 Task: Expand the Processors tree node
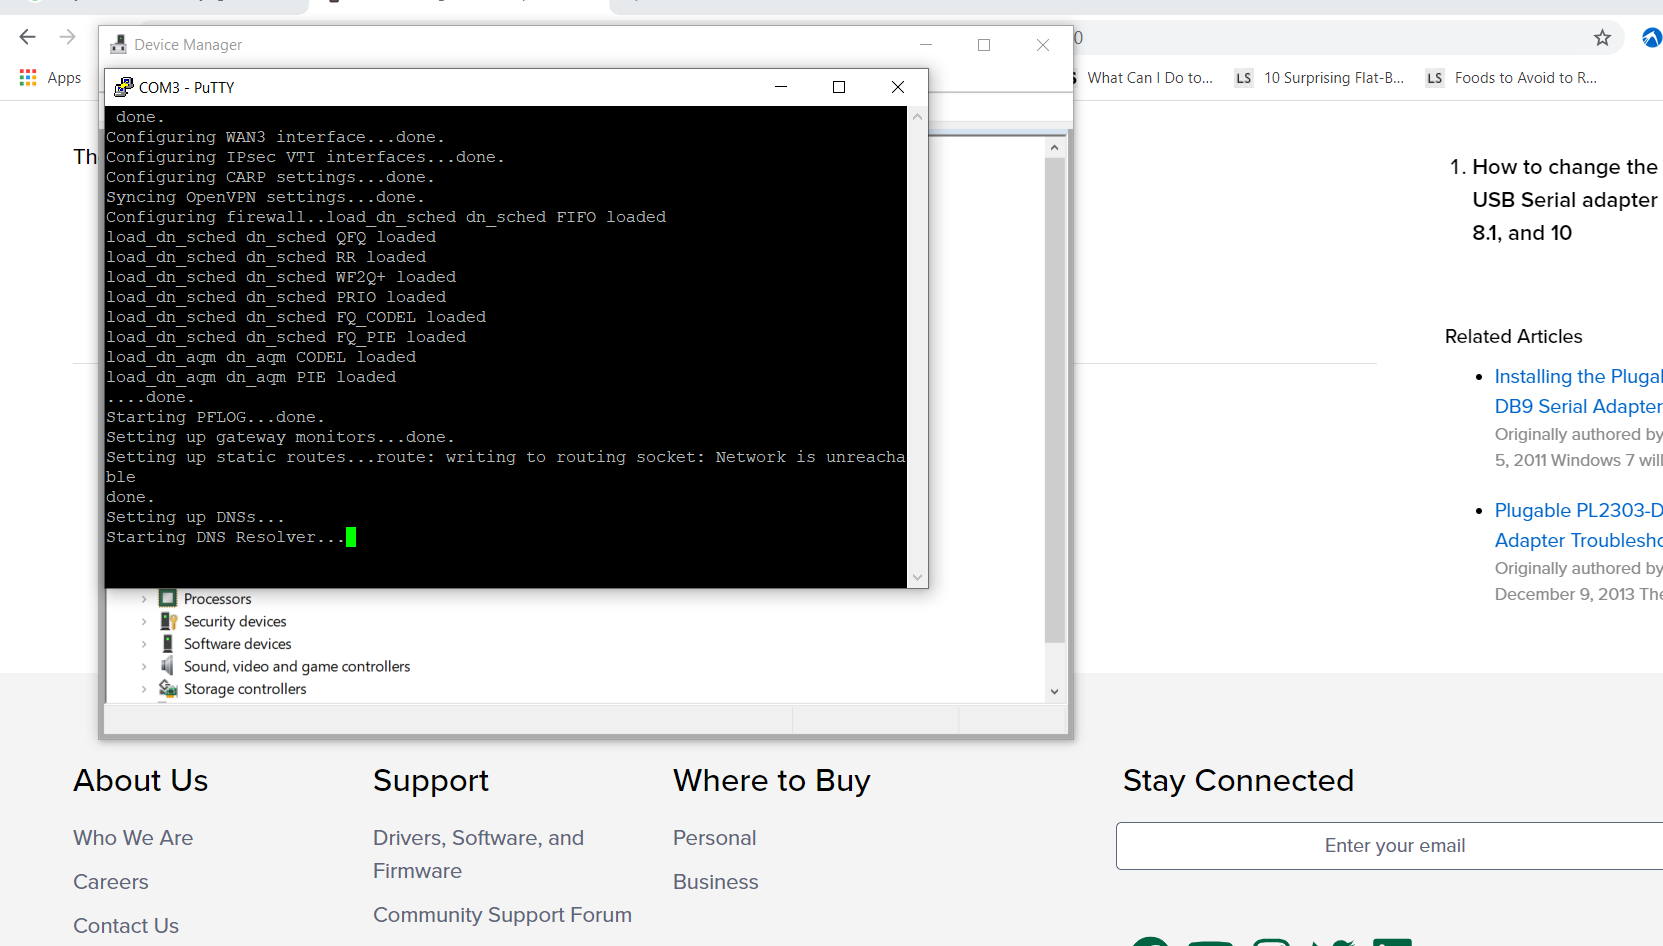(x=144, y=599)
